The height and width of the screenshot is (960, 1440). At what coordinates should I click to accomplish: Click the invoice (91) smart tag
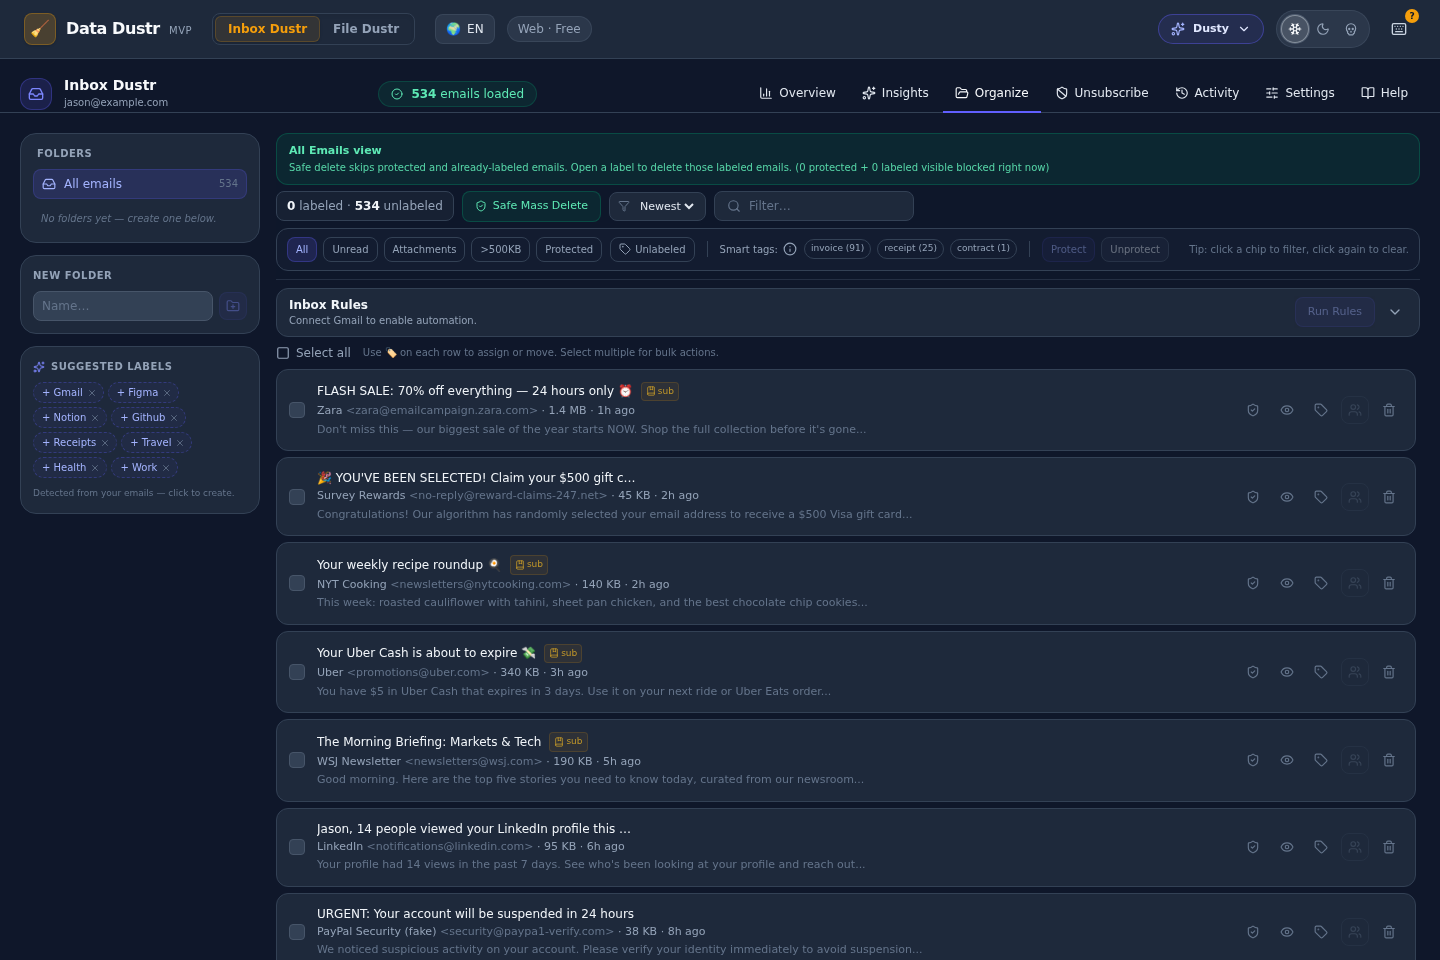[837, 248]
